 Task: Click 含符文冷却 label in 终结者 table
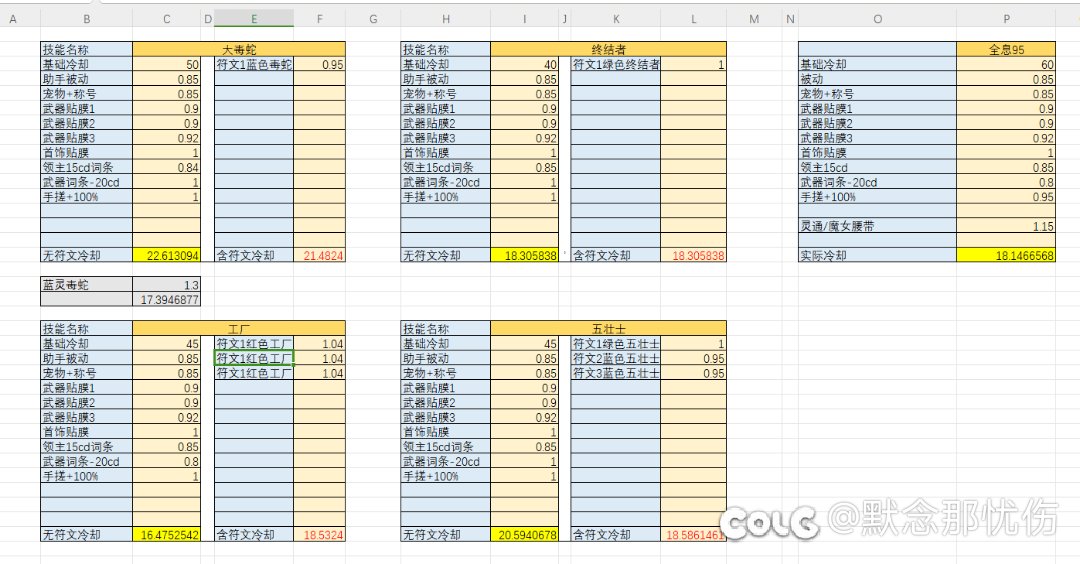coord(616,255)
